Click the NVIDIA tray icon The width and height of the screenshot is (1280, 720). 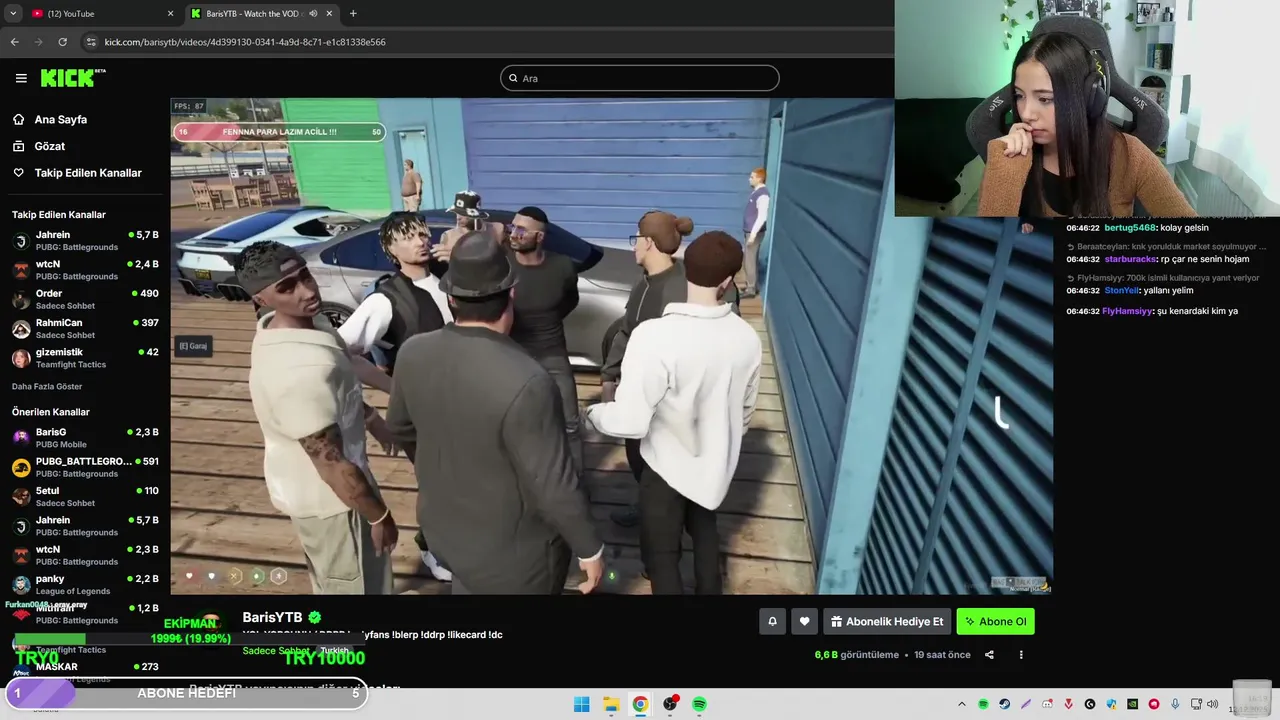coord(1132,704)
